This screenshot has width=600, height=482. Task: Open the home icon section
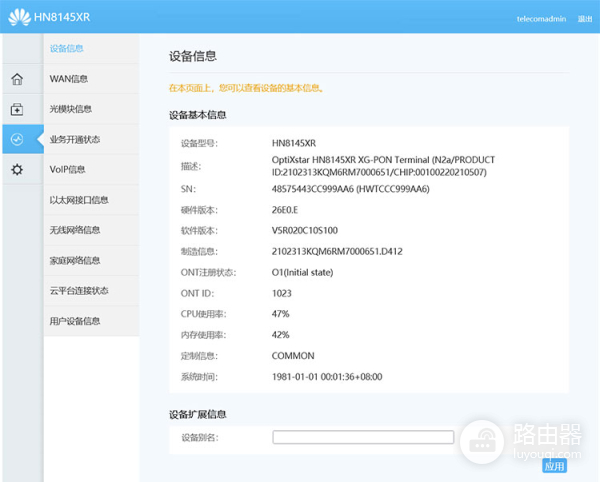[17, 79]
